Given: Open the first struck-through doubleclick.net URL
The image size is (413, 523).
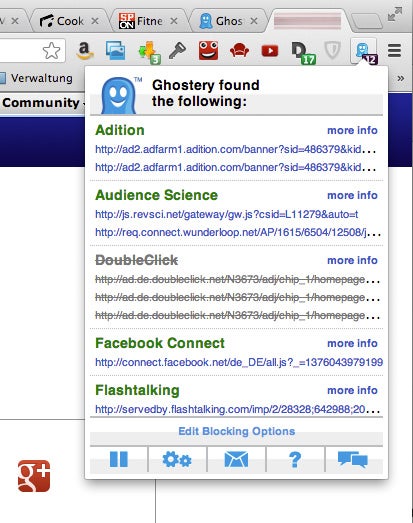Looking at the screenshot, I should [x=237, y=279].
